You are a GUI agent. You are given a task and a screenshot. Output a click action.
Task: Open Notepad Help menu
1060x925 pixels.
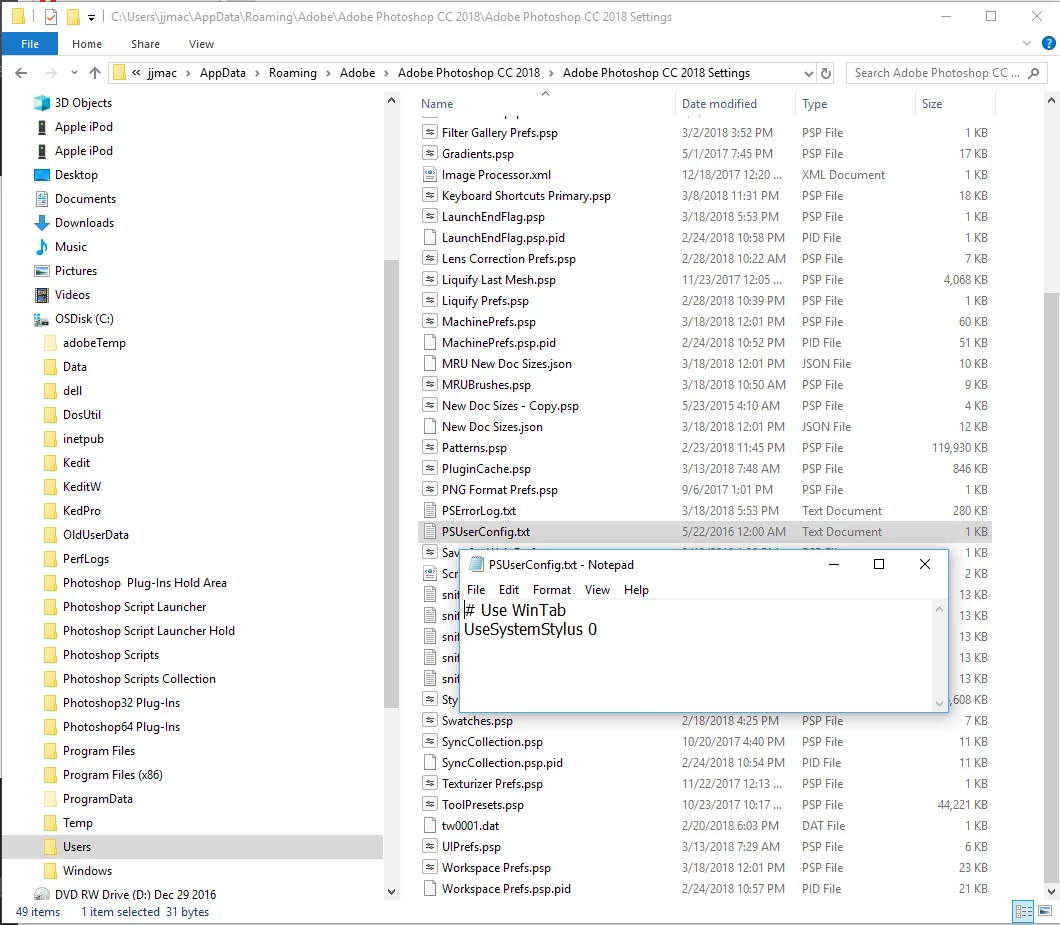click(636, 590)
